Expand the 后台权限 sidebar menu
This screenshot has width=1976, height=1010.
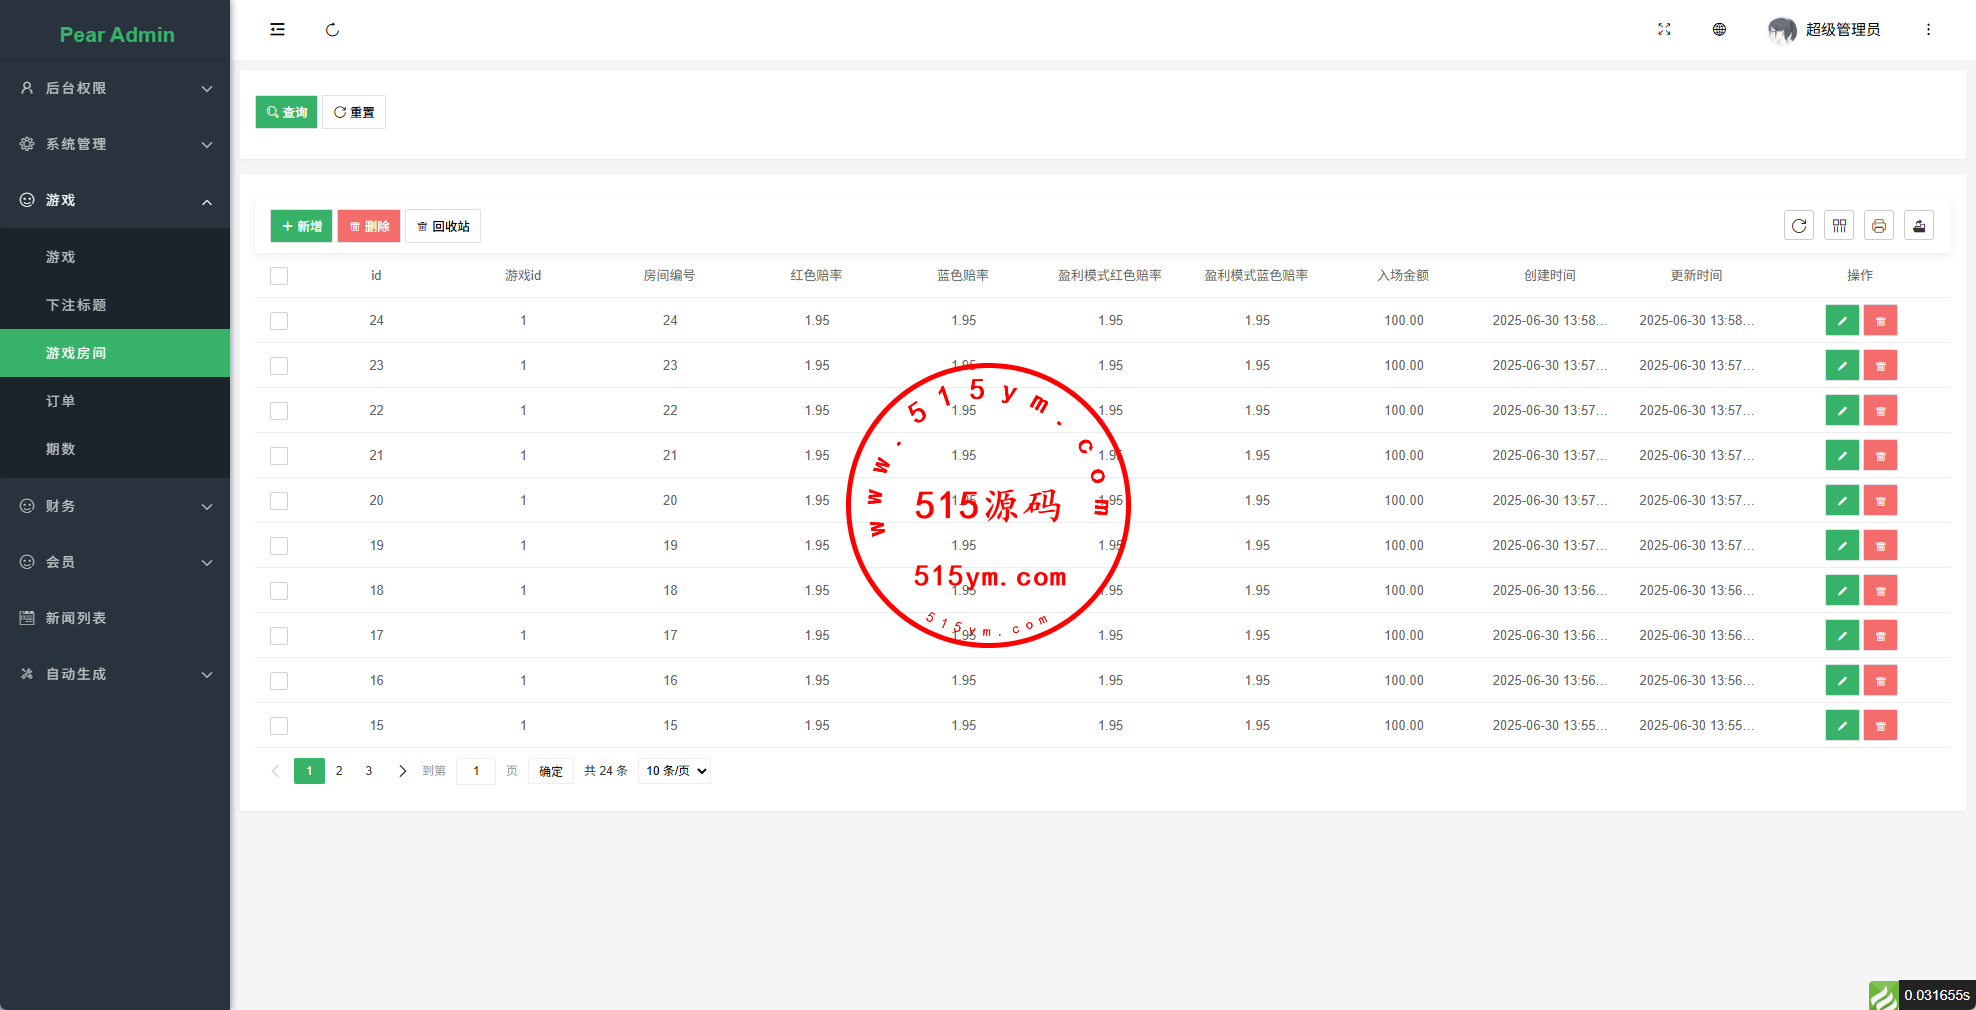tap(115, 88)
